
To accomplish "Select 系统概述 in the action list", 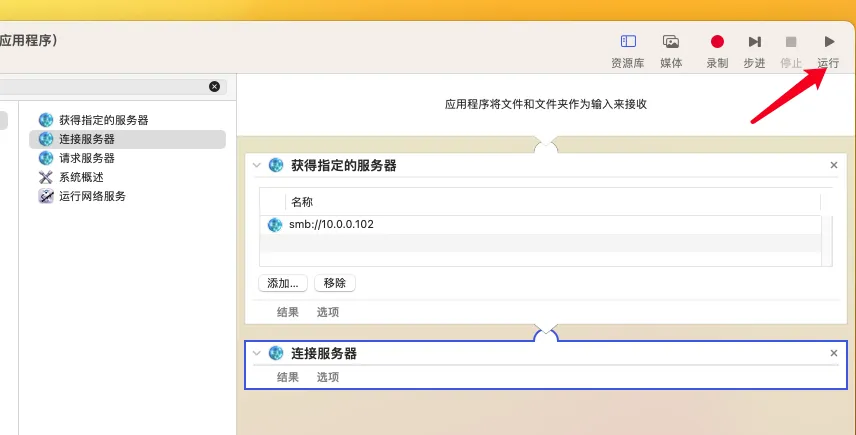I will click(81, 177).
